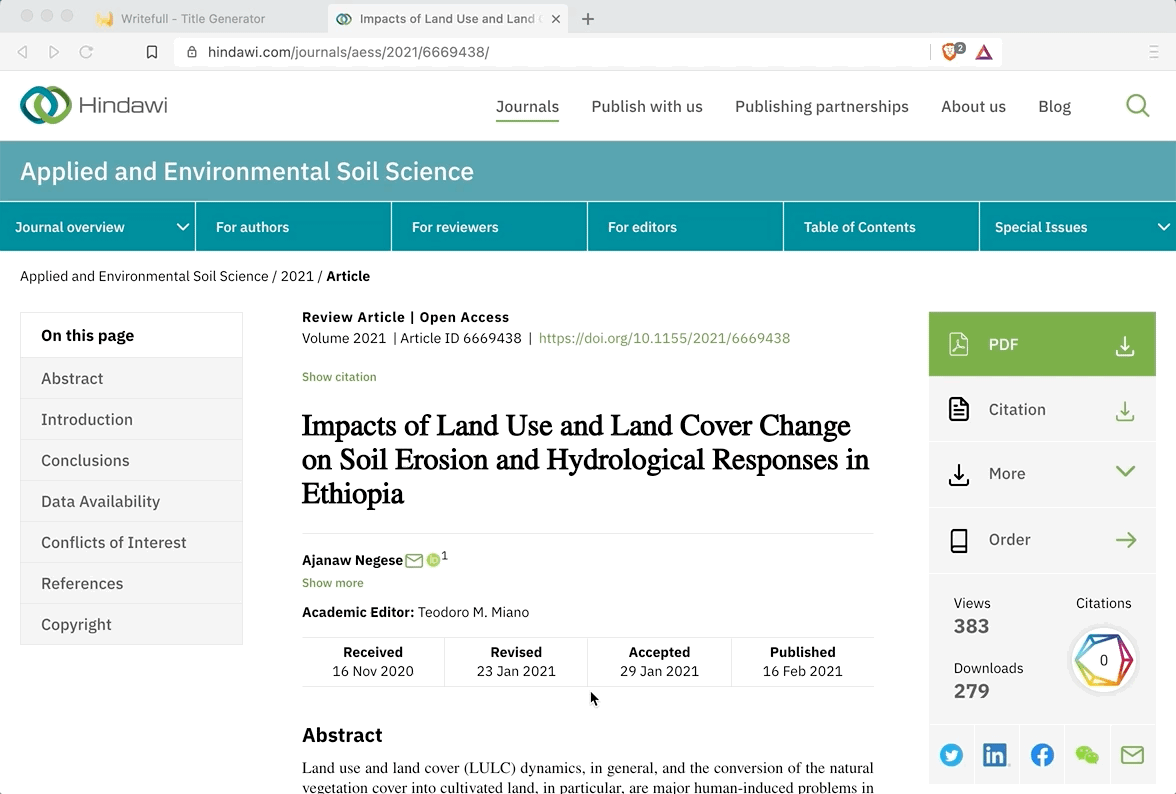Viewport: 1176px width, 794px height.
Task: Close the Impacts of Land Use tab
Action: 556,19
